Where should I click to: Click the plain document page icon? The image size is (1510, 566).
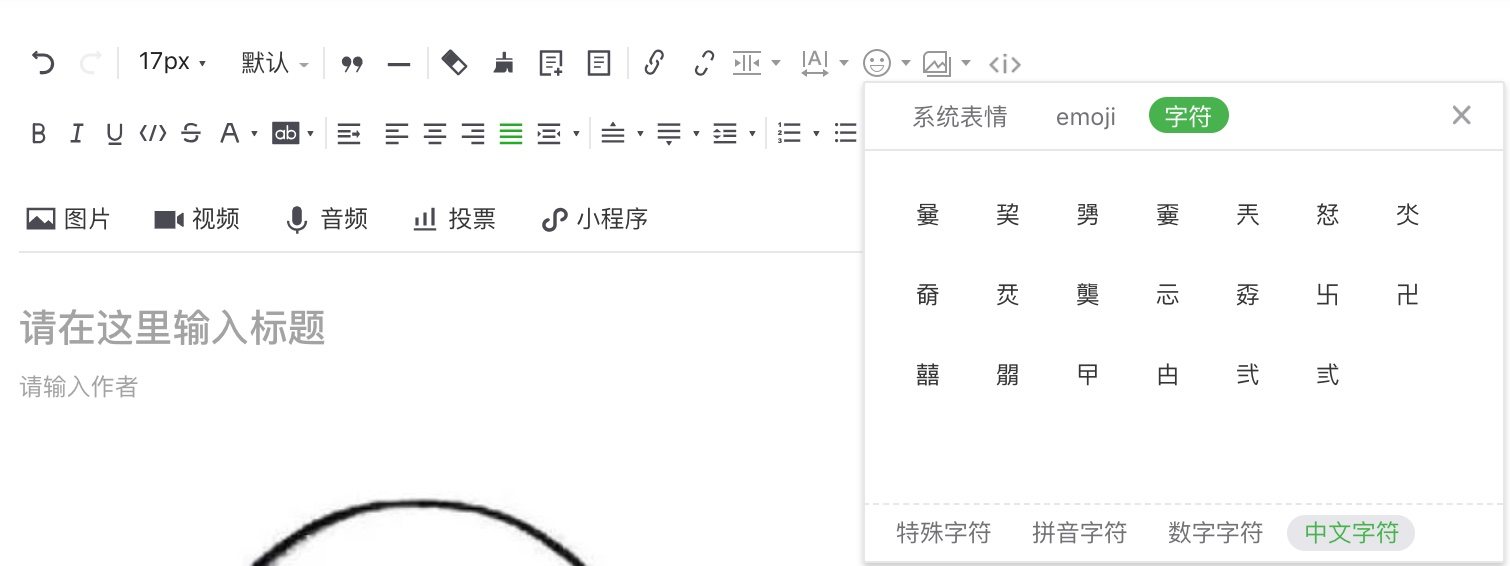[x=599, y=63]
